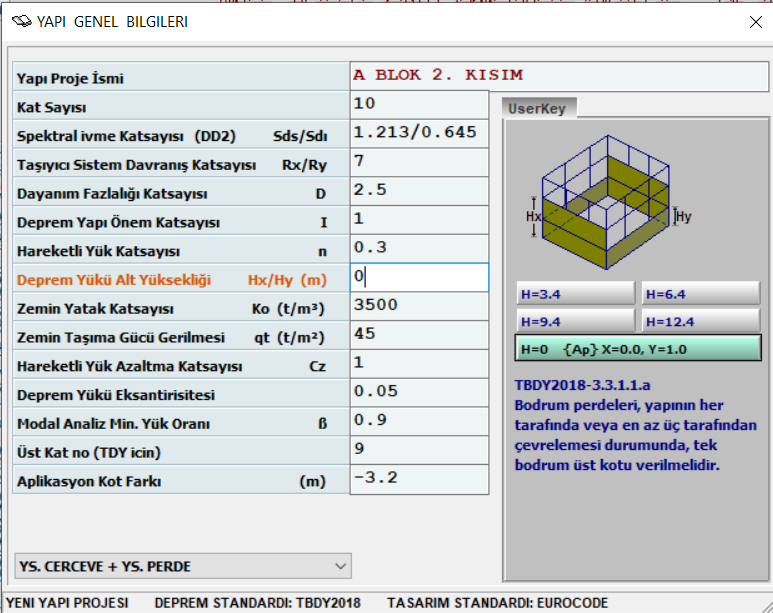Click the Spektral ivme Katsayısı (DD2) label
This screenshot has height=613, width=773.
click(x=126, y=136)
